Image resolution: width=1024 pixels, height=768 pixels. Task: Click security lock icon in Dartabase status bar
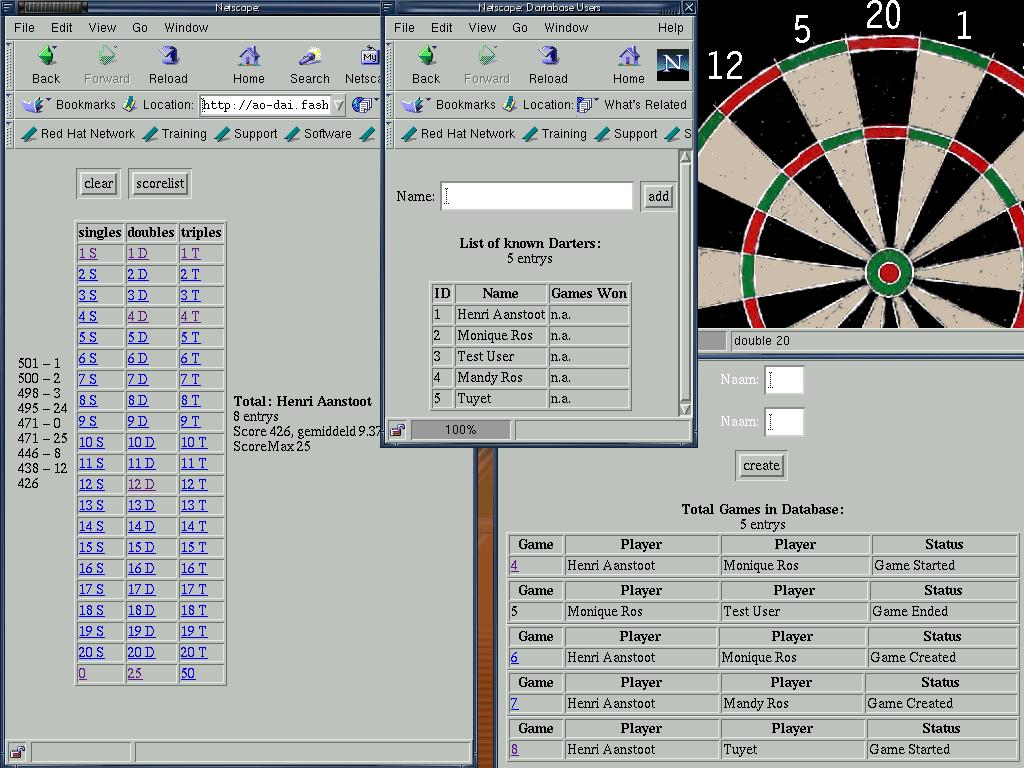tap(397, 430)
